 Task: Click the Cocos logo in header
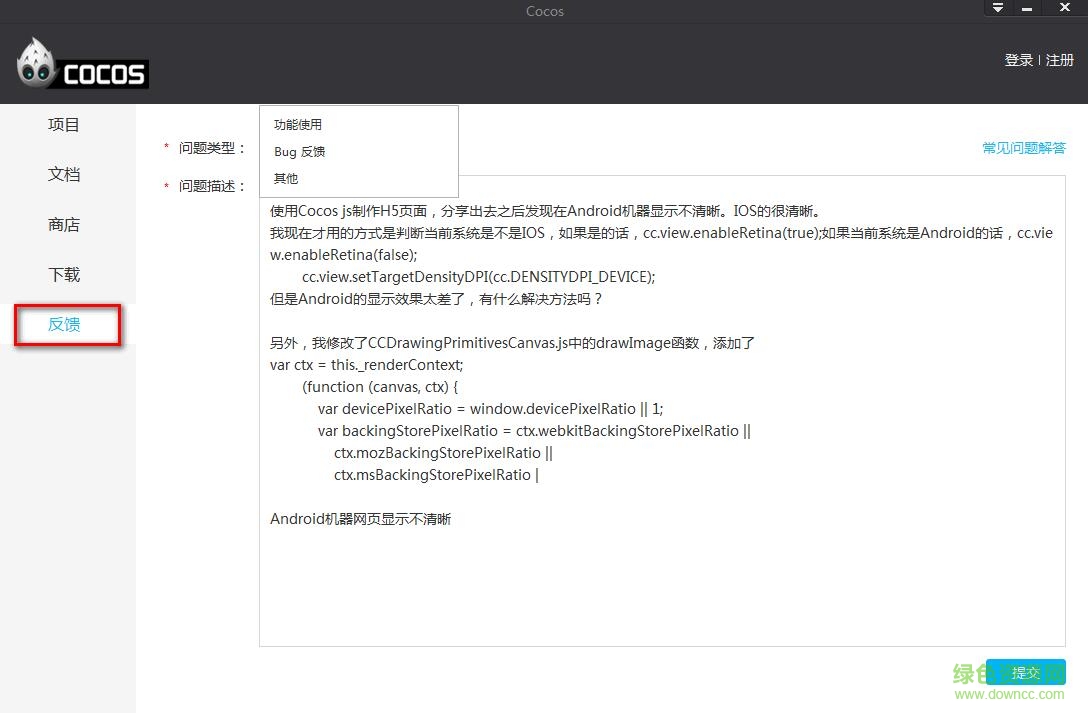coord(82,66)
